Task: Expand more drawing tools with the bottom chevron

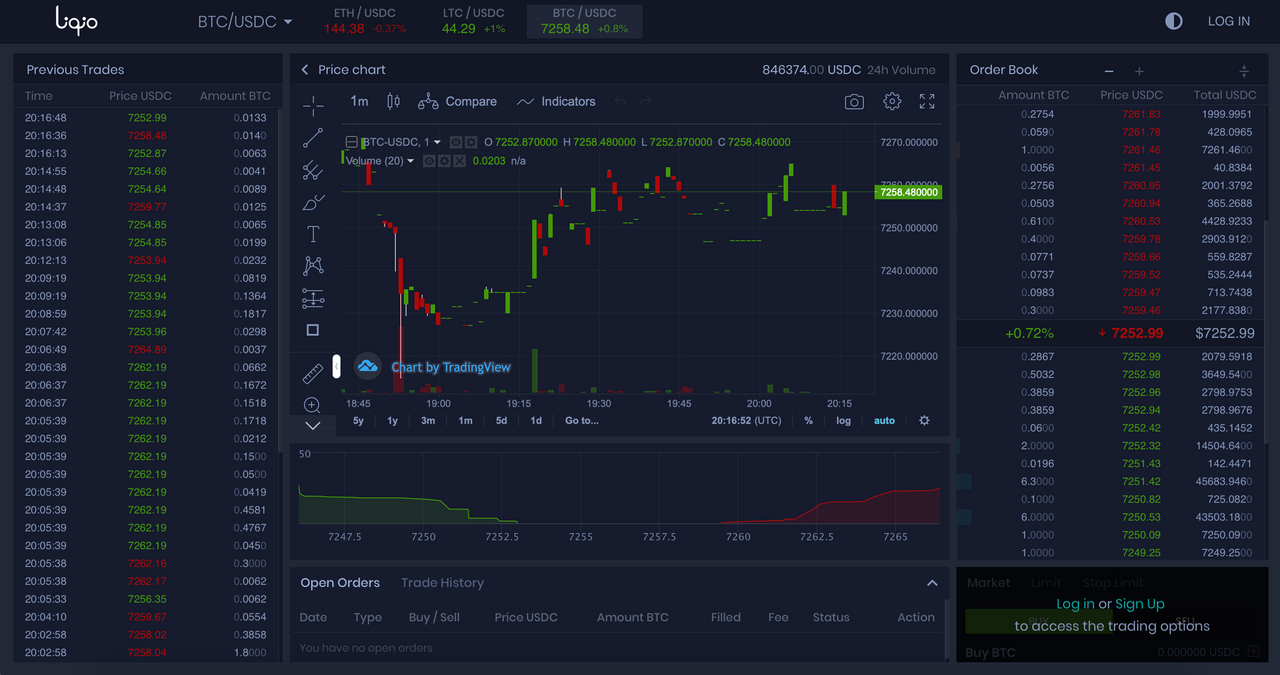Action: 313,426
